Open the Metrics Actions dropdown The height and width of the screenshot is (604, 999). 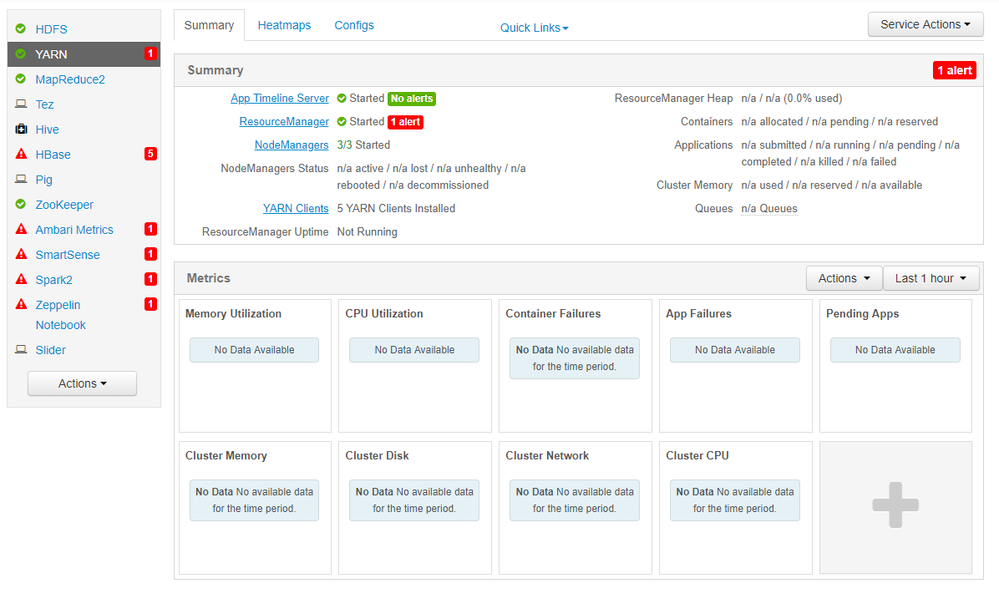[x=843, y=279]
